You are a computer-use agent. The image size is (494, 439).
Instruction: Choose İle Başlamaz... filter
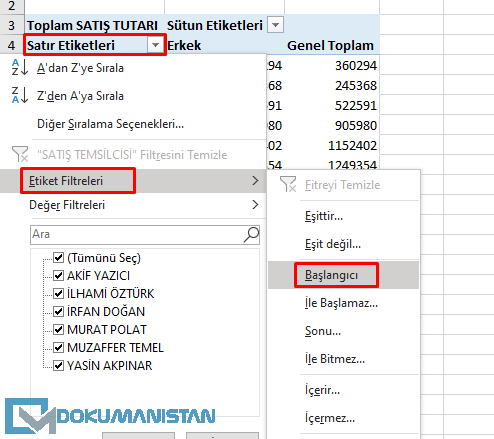(341, 303)
